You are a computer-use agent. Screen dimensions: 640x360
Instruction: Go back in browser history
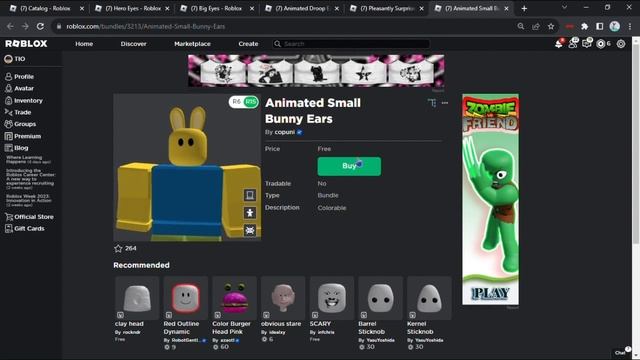pos(10,26)
